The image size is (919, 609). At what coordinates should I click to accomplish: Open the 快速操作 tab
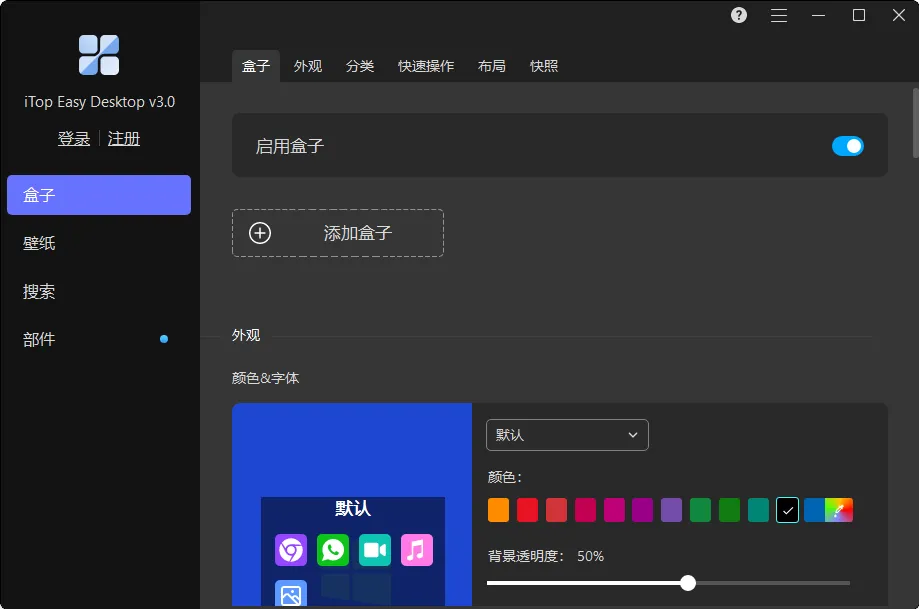426,66
